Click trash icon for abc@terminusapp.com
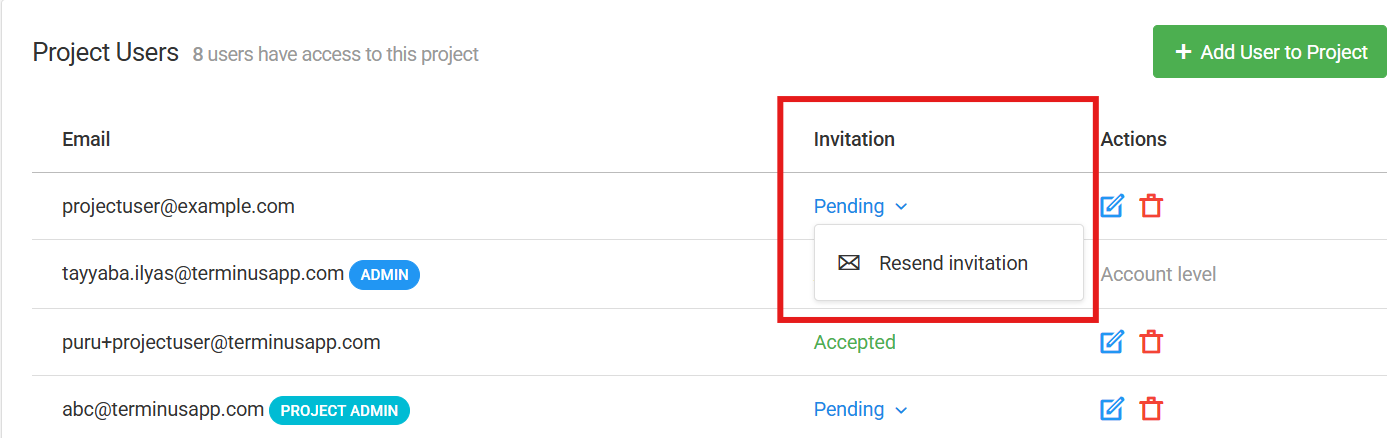The height and width of the screenshot is (438, 1396). 1151,409
